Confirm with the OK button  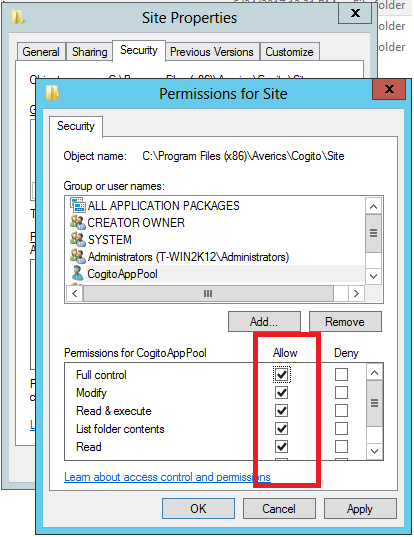(198, 509)
